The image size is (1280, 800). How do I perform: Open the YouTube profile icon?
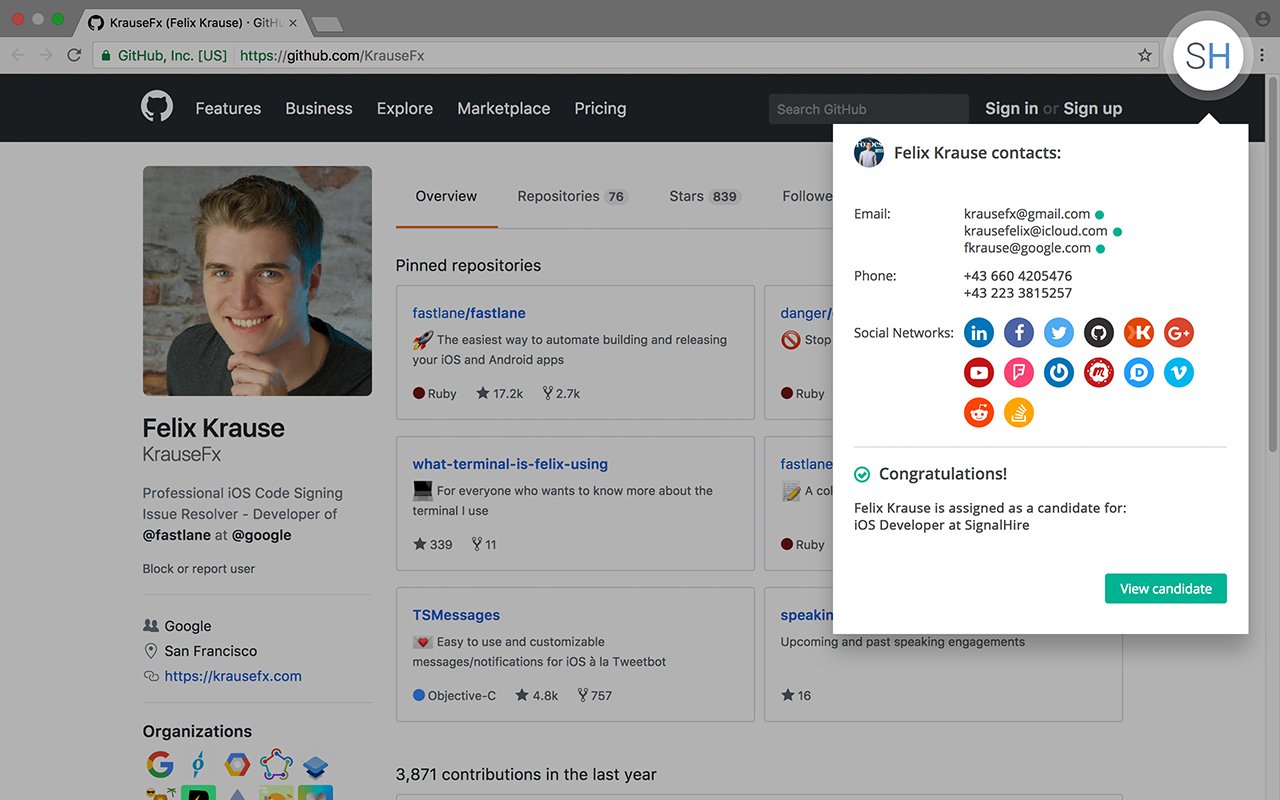[979, 373]
